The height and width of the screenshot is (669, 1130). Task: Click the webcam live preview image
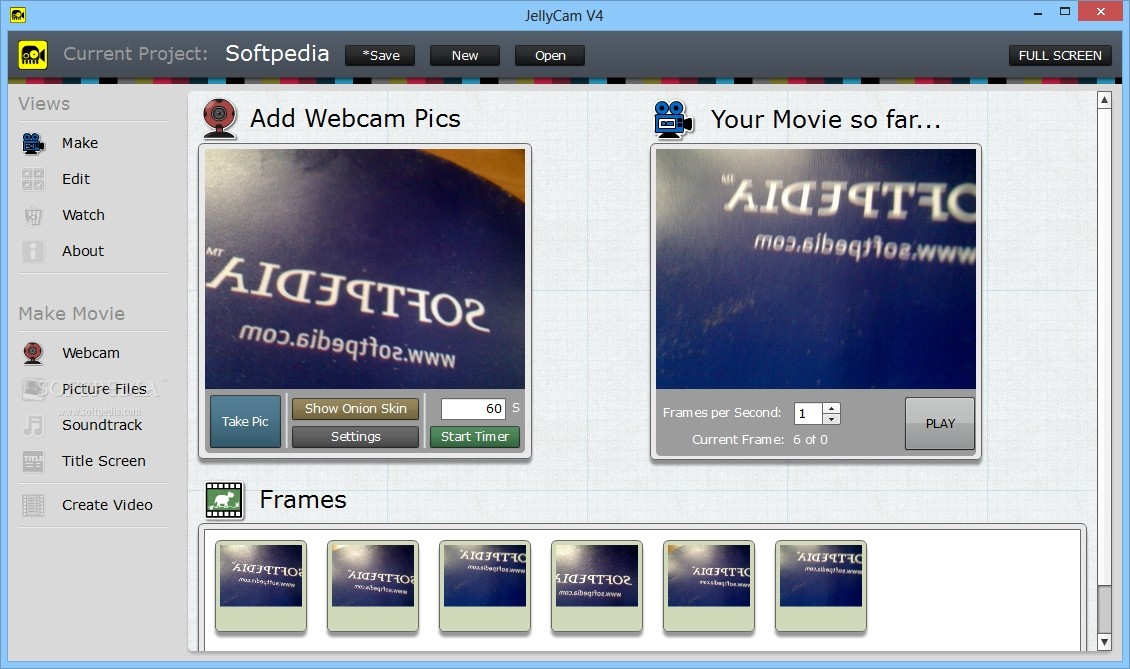click(x=365, y=269)
